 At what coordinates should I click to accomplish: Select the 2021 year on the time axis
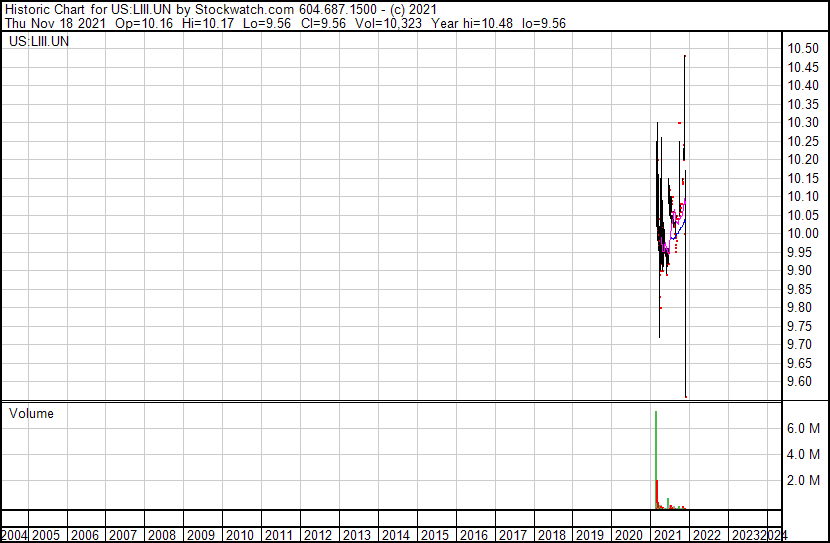tap(668, 535)
